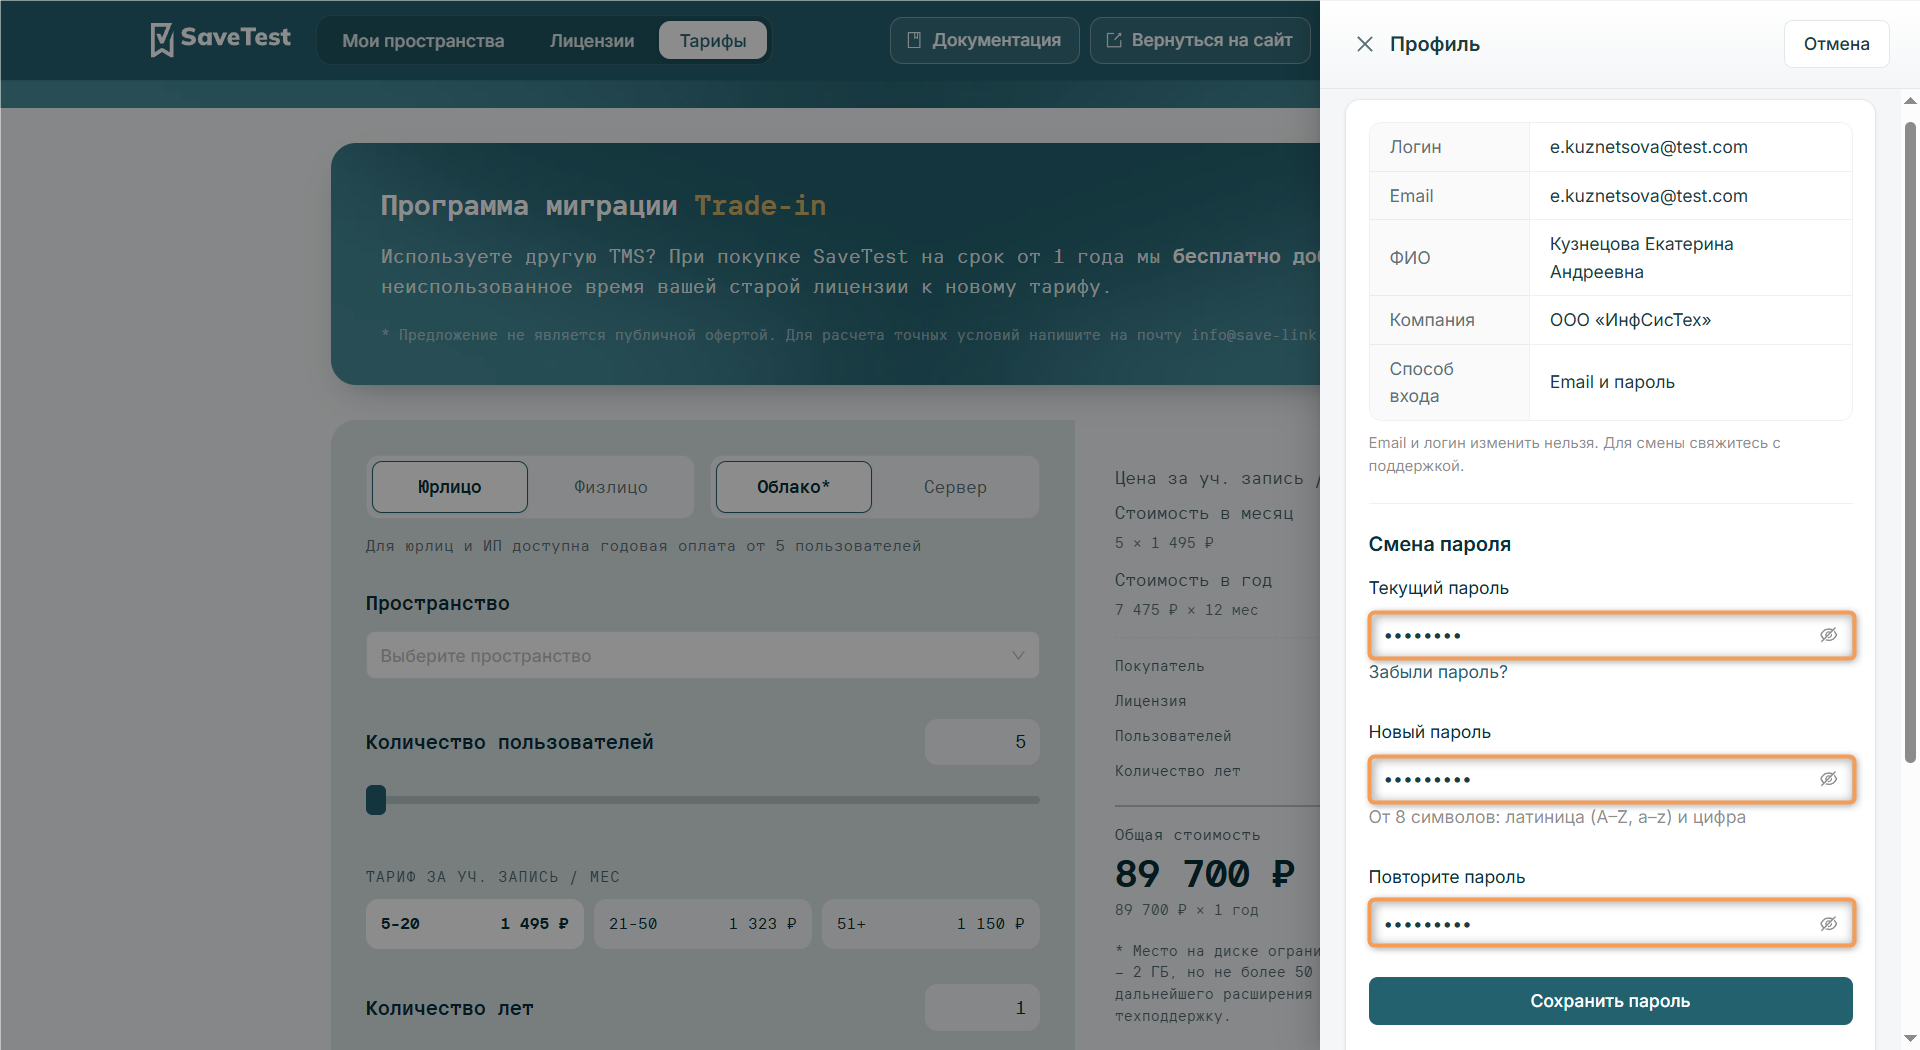Click the SaveTest logo

click(220, 39)
